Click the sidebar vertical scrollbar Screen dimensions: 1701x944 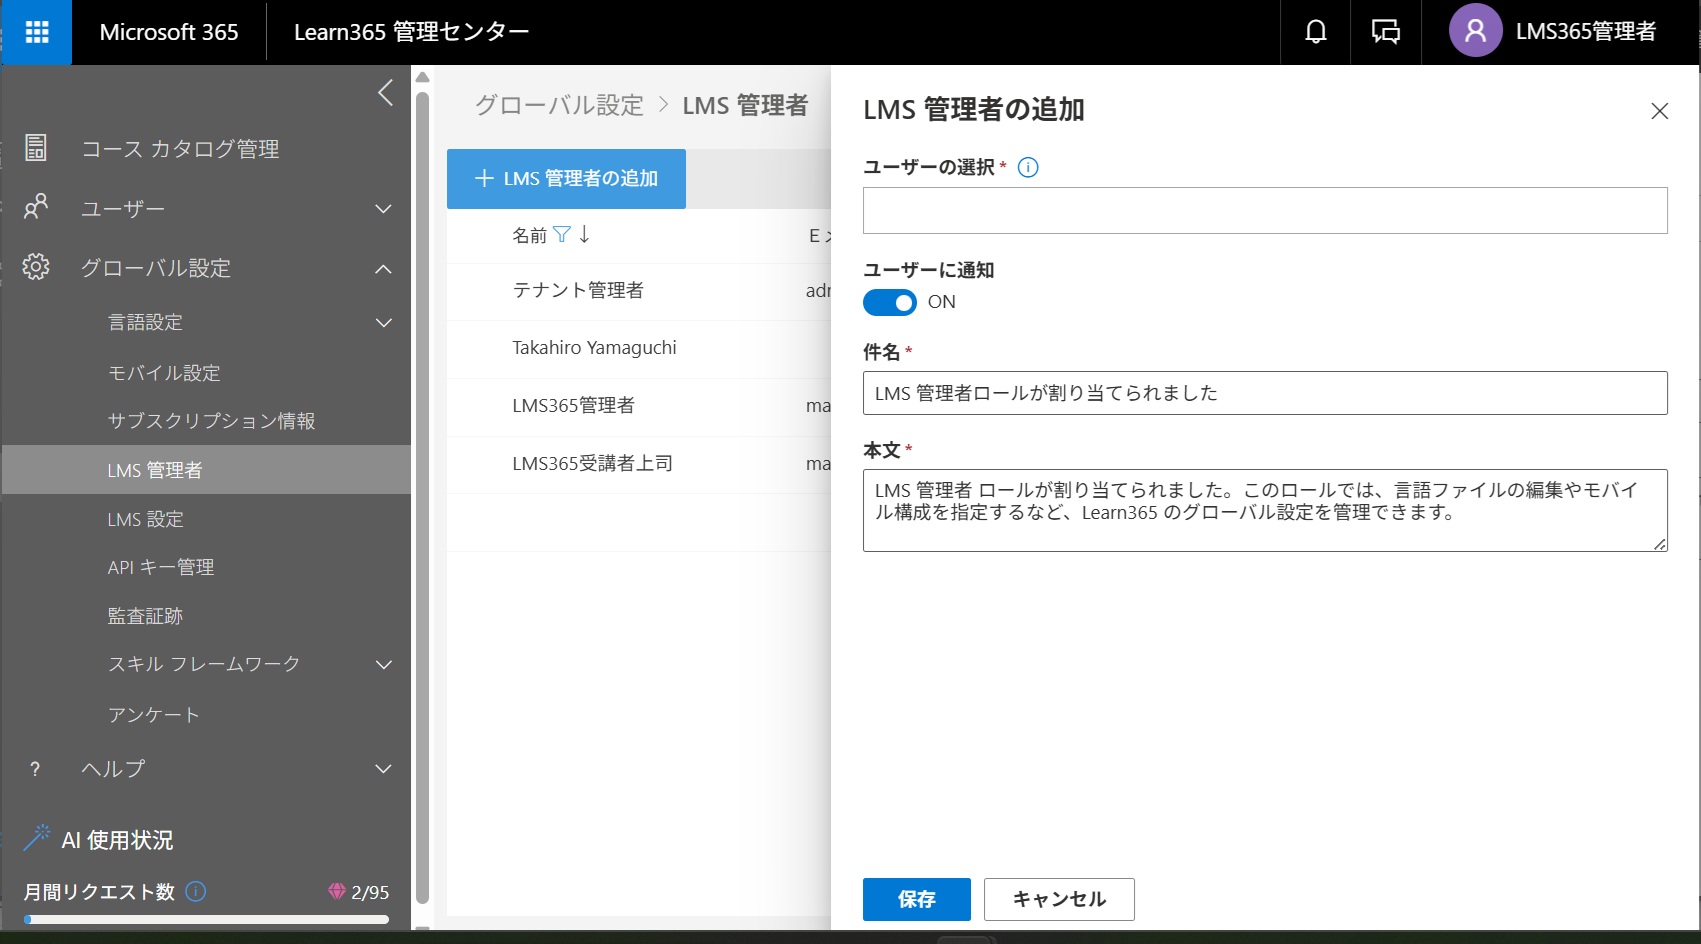click(422, 497)
